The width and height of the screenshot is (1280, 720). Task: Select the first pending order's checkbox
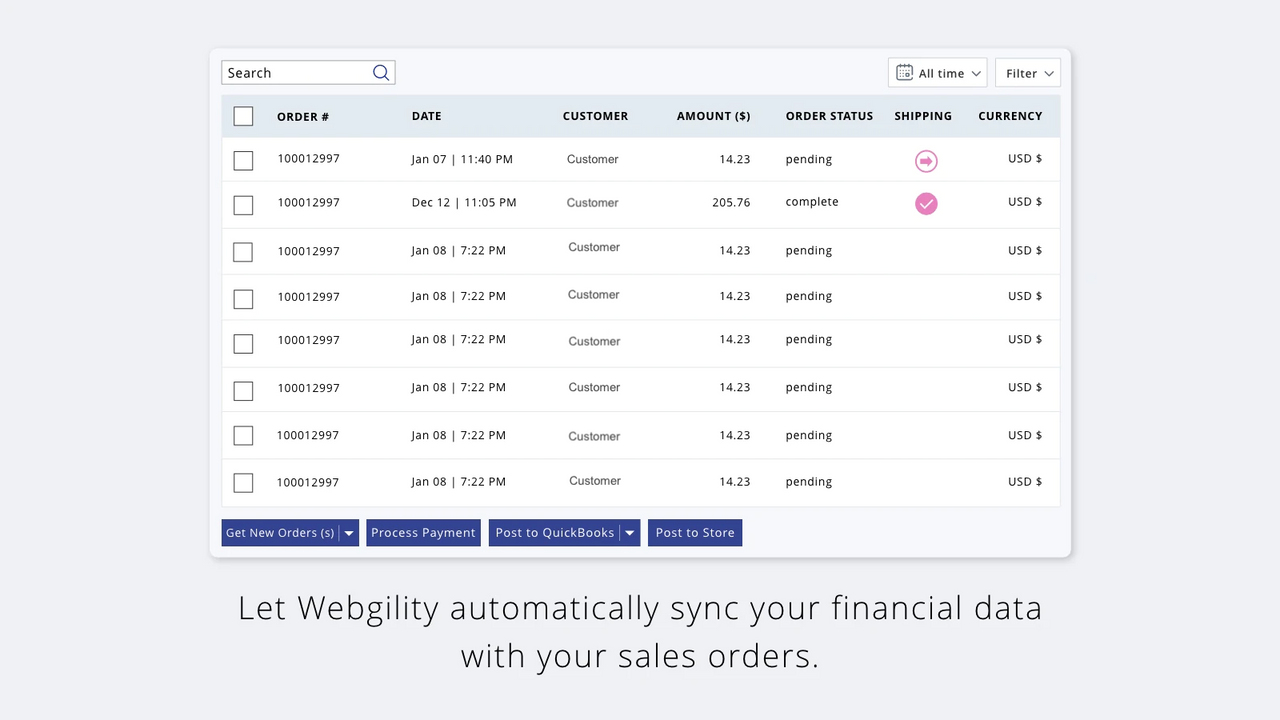click(243, 160)
